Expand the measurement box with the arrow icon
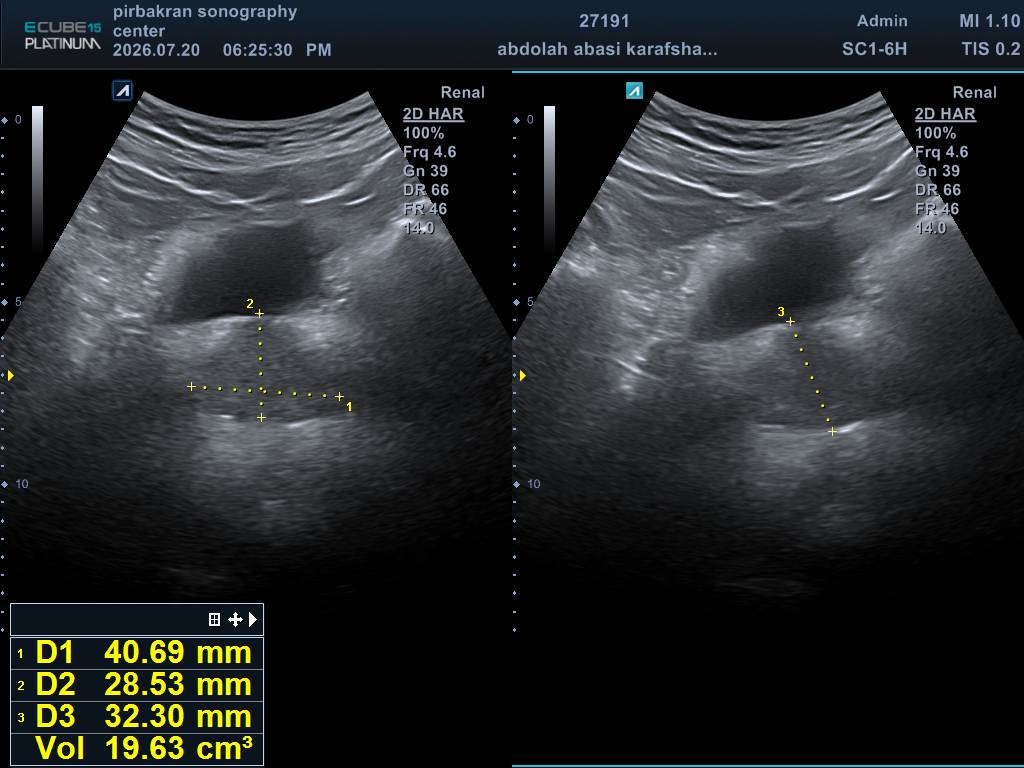 (x=253, y=619)
